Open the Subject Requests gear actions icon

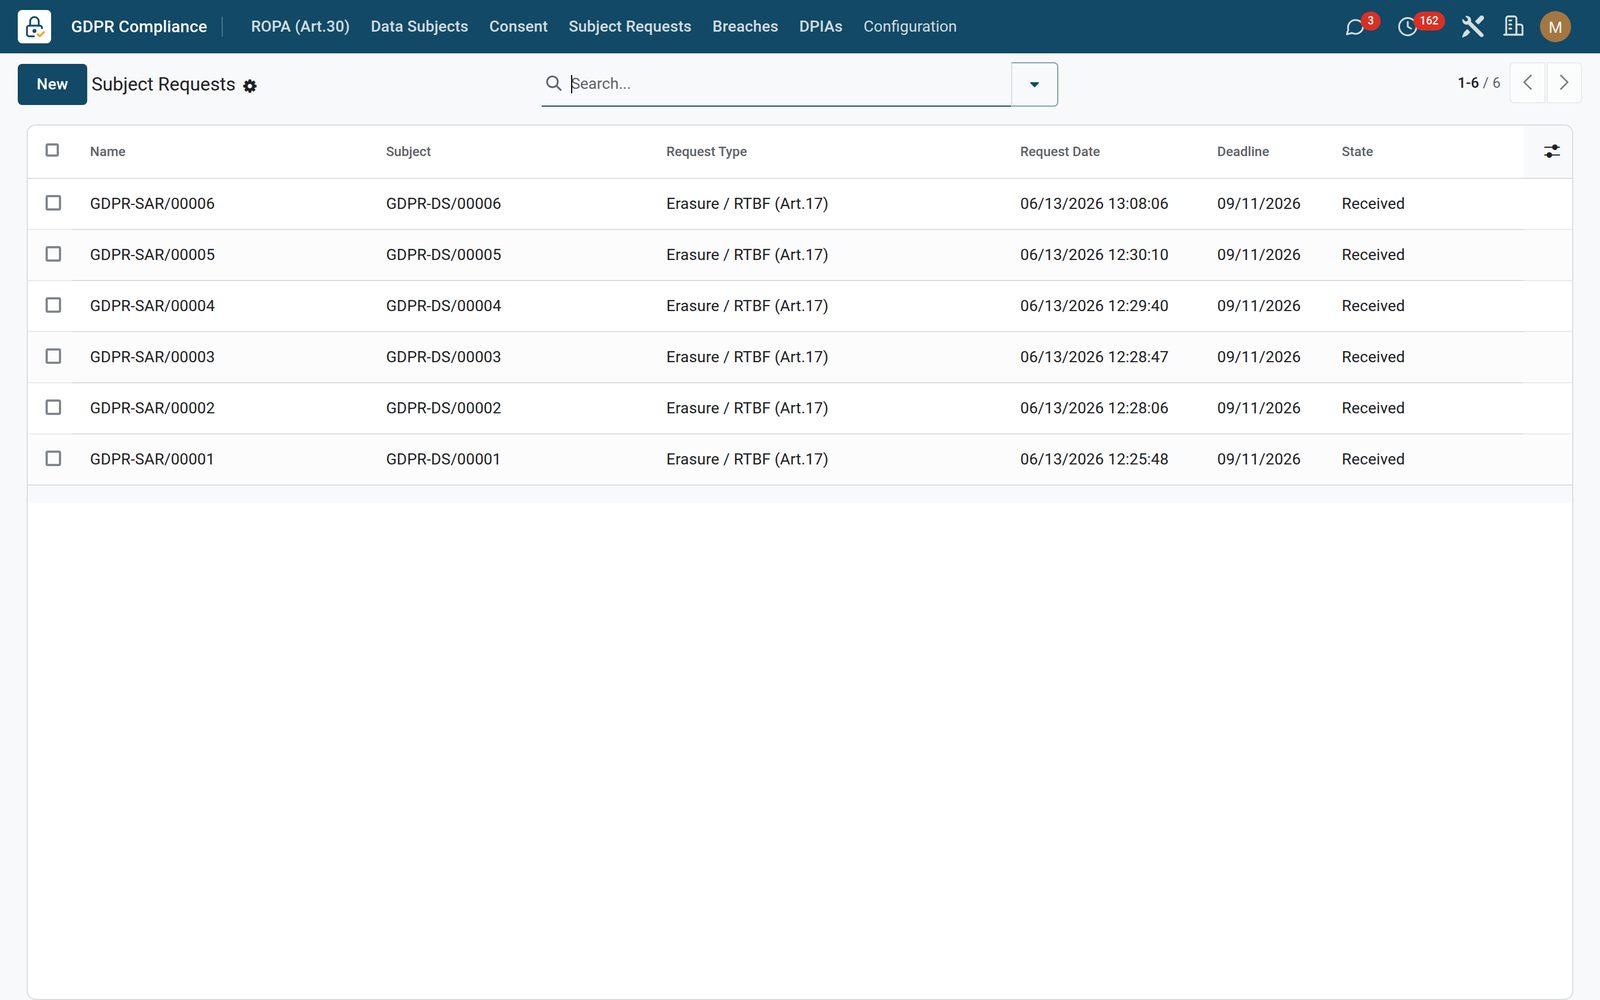(x=250, y=86)
